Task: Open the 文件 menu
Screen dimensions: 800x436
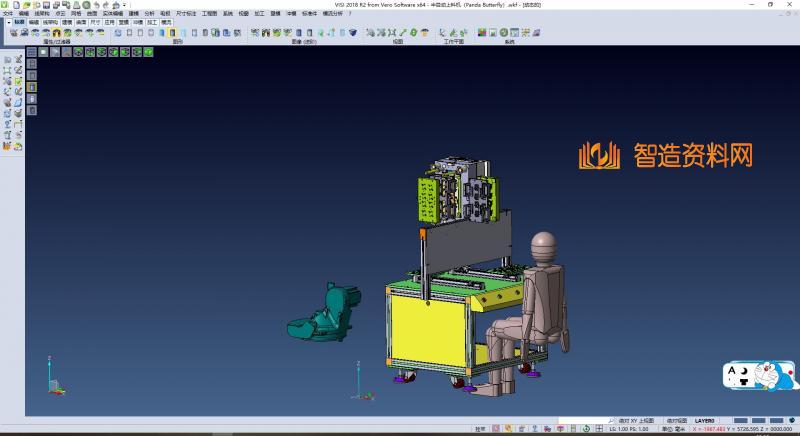Action: tap(7, 13)
